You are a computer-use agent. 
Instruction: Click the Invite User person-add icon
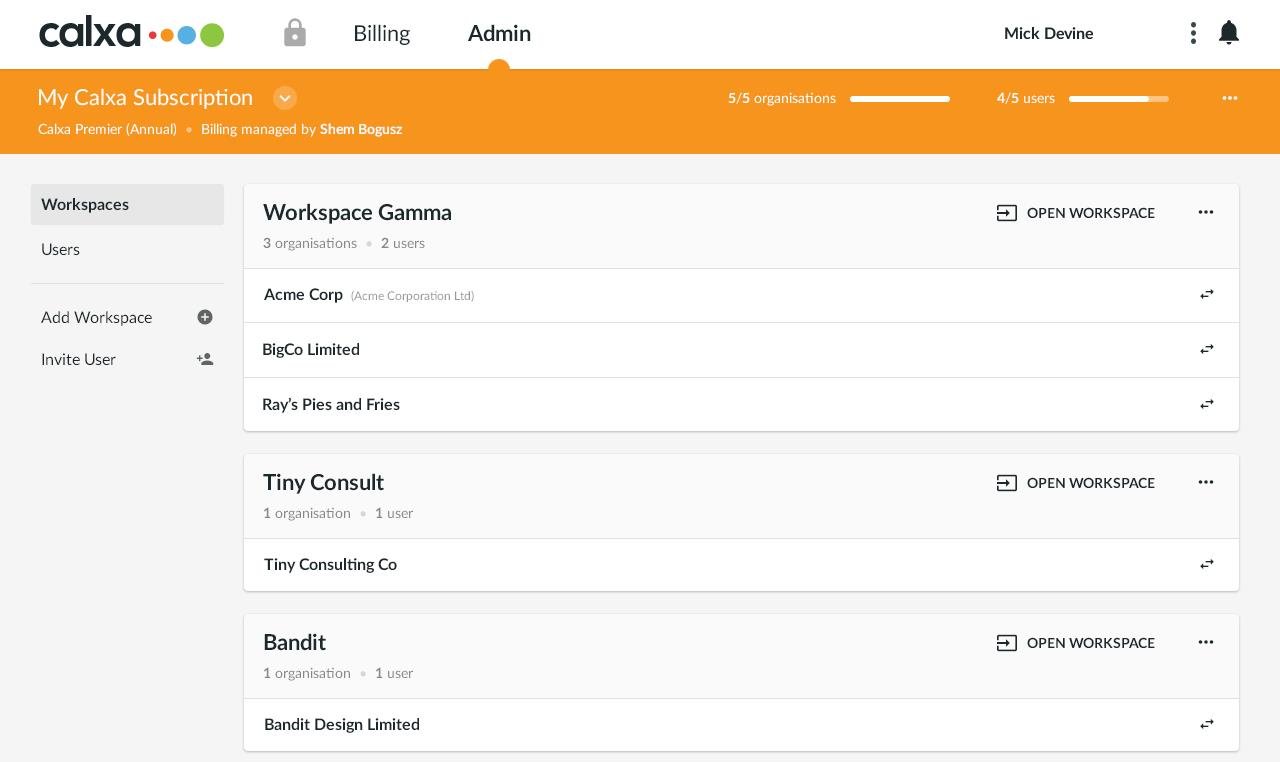tap(205, 359)
